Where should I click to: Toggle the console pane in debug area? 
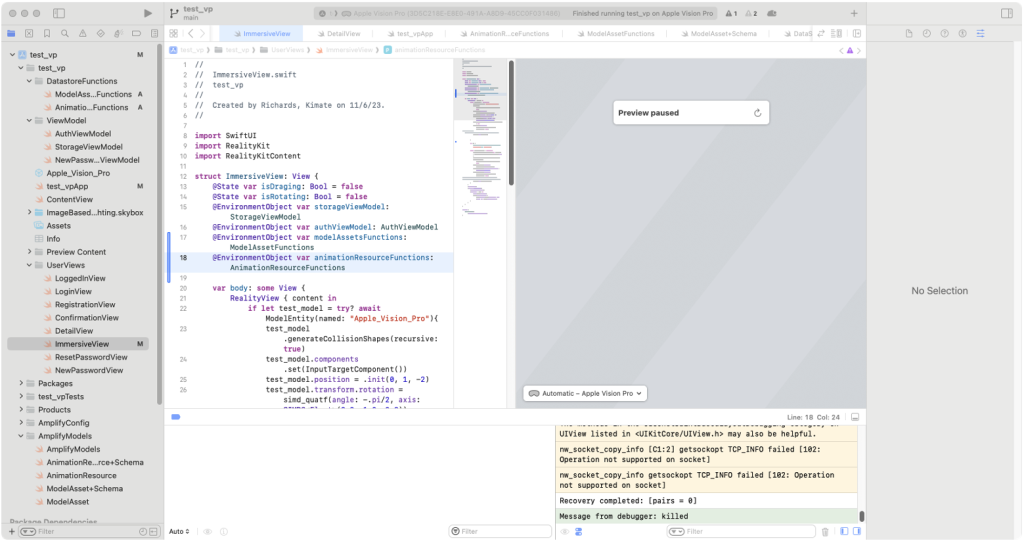pyautogui.click(x=857, y=532)
